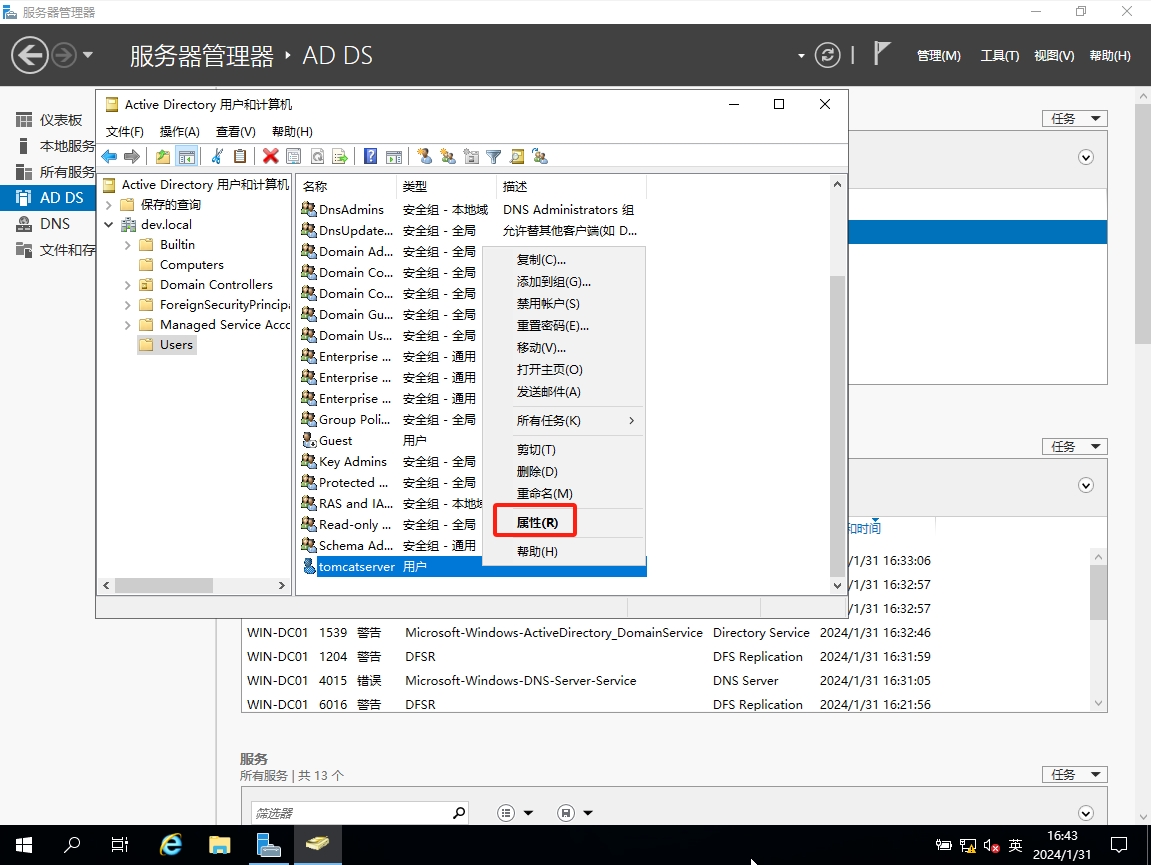
Task: Open the first 任务 dropdown at top right
Action: click(1074, 118)
